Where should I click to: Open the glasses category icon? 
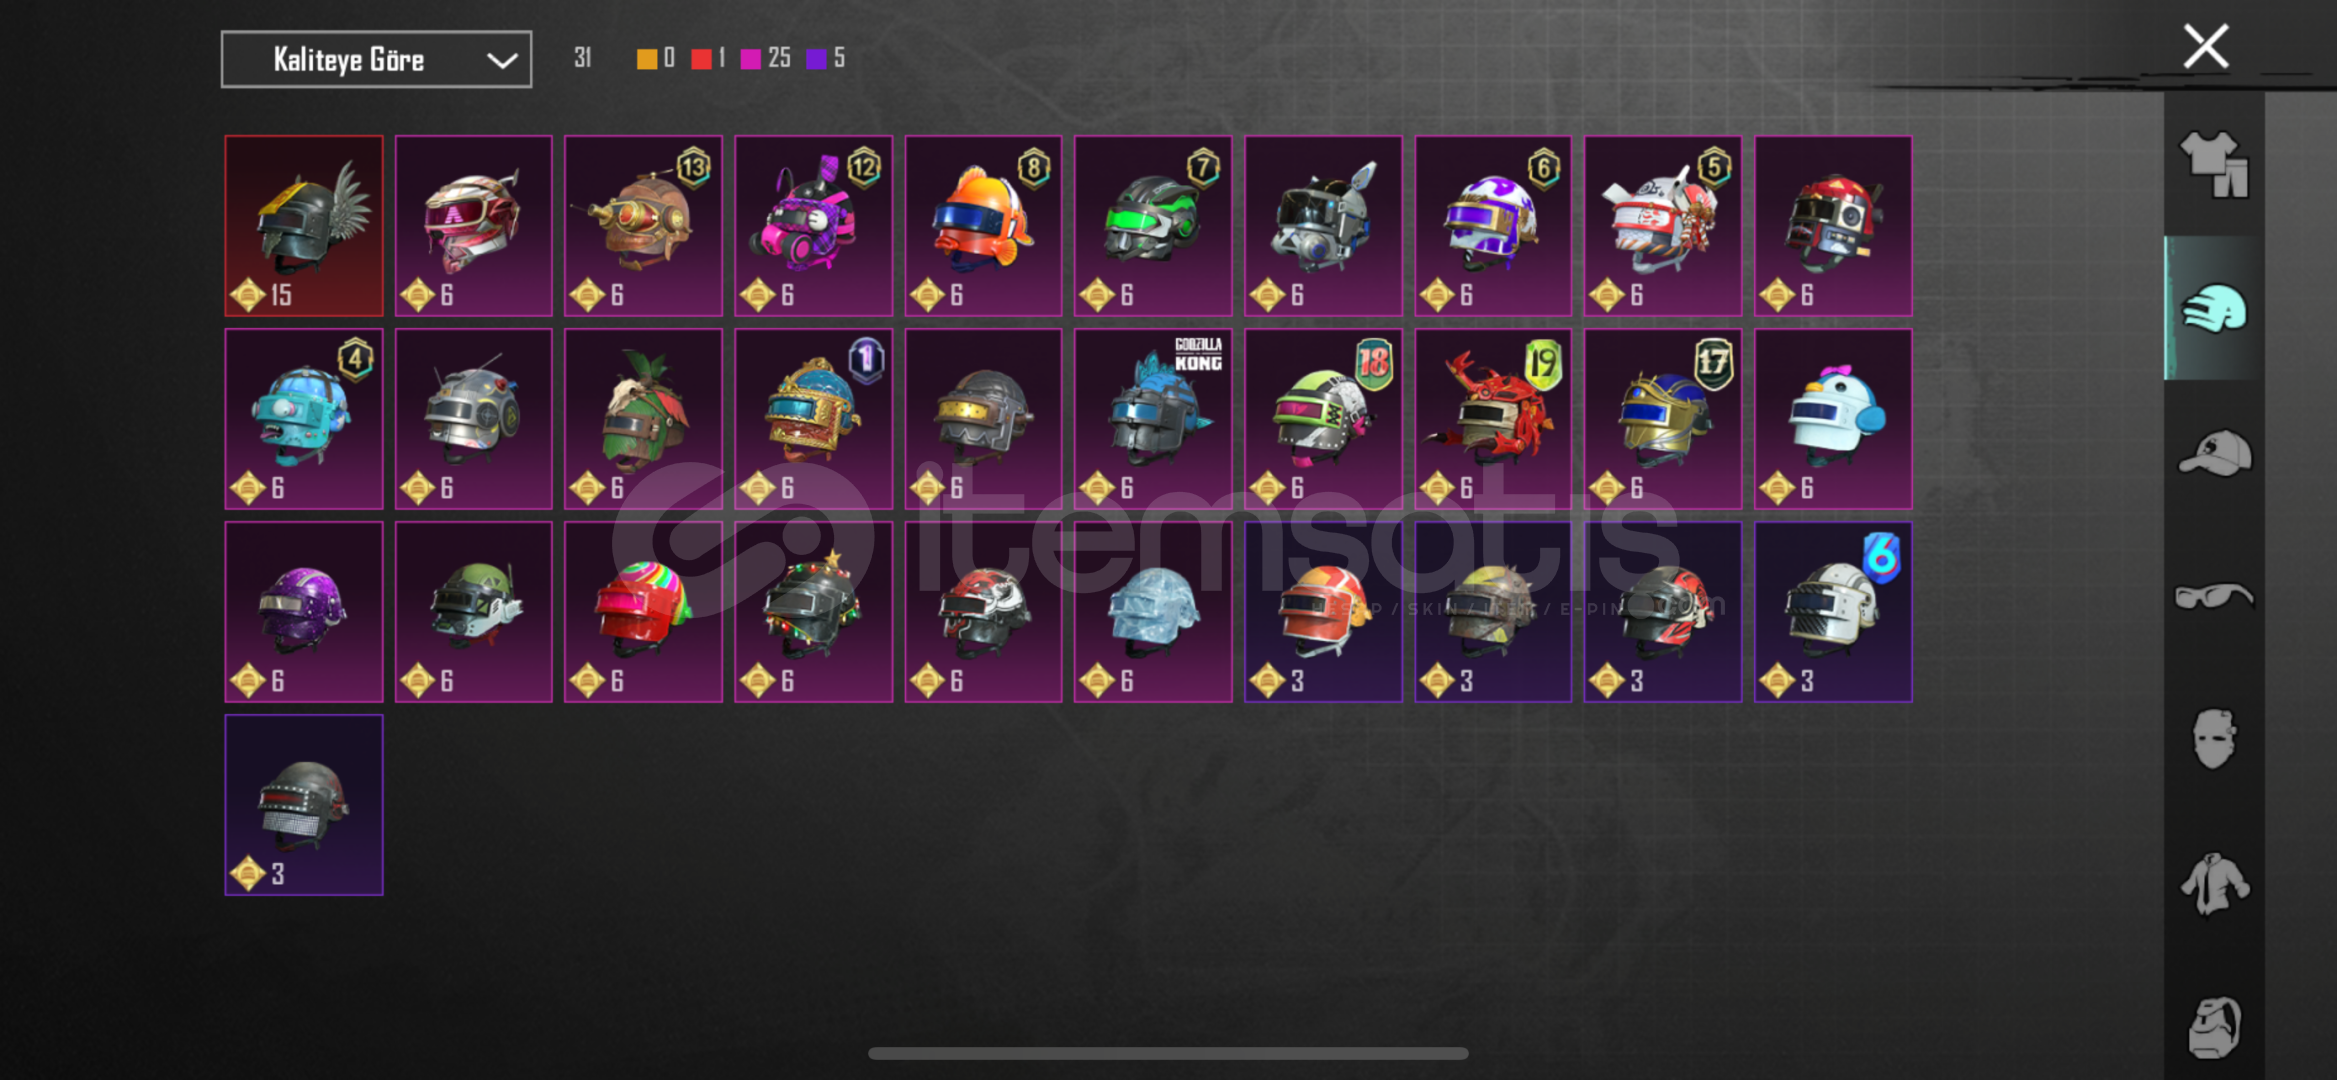(2214, 597)
